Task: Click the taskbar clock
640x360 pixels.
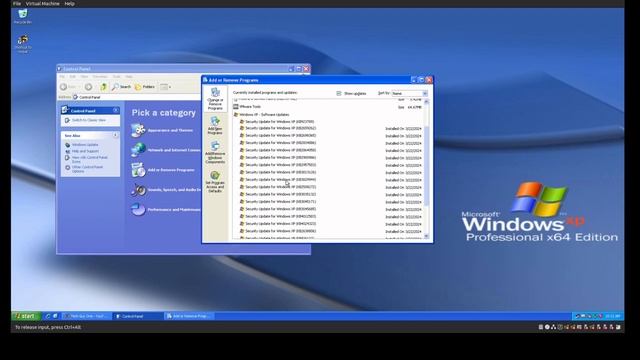Action: click(613, 316)
